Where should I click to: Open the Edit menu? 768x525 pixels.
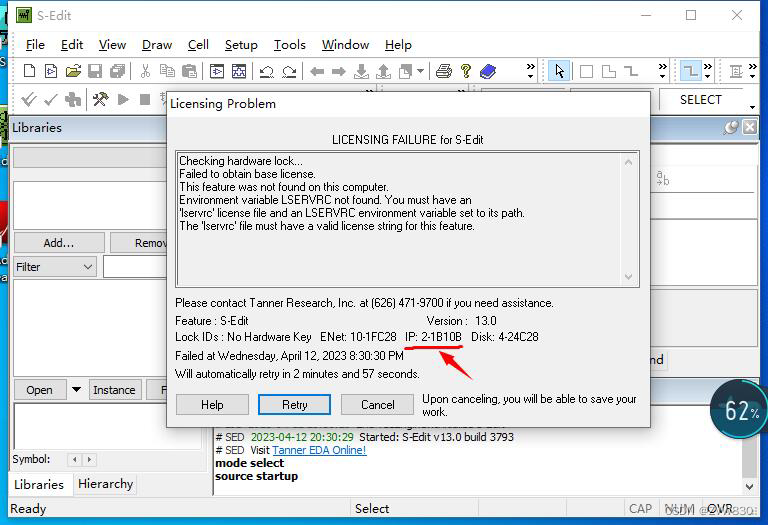tap(72, 45)
